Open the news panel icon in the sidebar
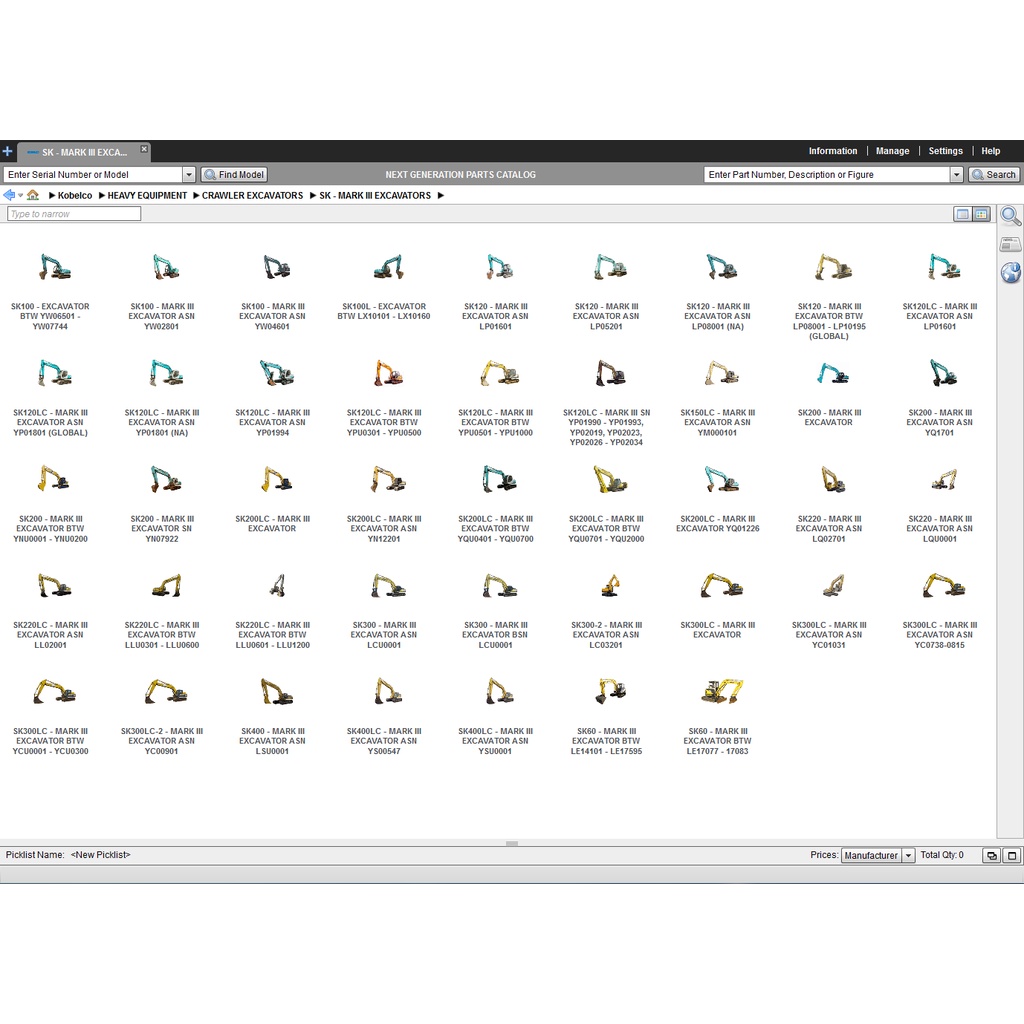The width and height of the screenshot is (1024, 1024). click(x=1010, y=244)
